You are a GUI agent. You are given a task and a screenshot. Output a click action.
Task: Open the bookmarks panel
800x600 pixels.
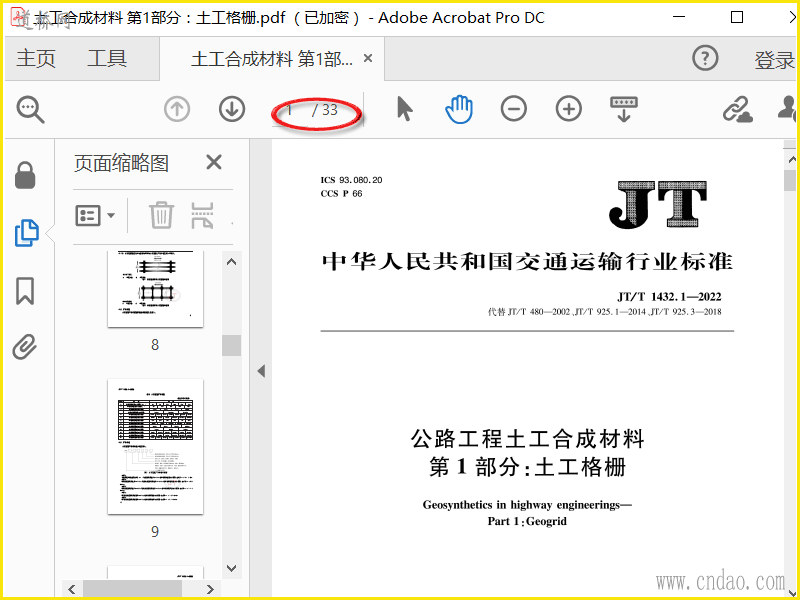pos(25,291)
